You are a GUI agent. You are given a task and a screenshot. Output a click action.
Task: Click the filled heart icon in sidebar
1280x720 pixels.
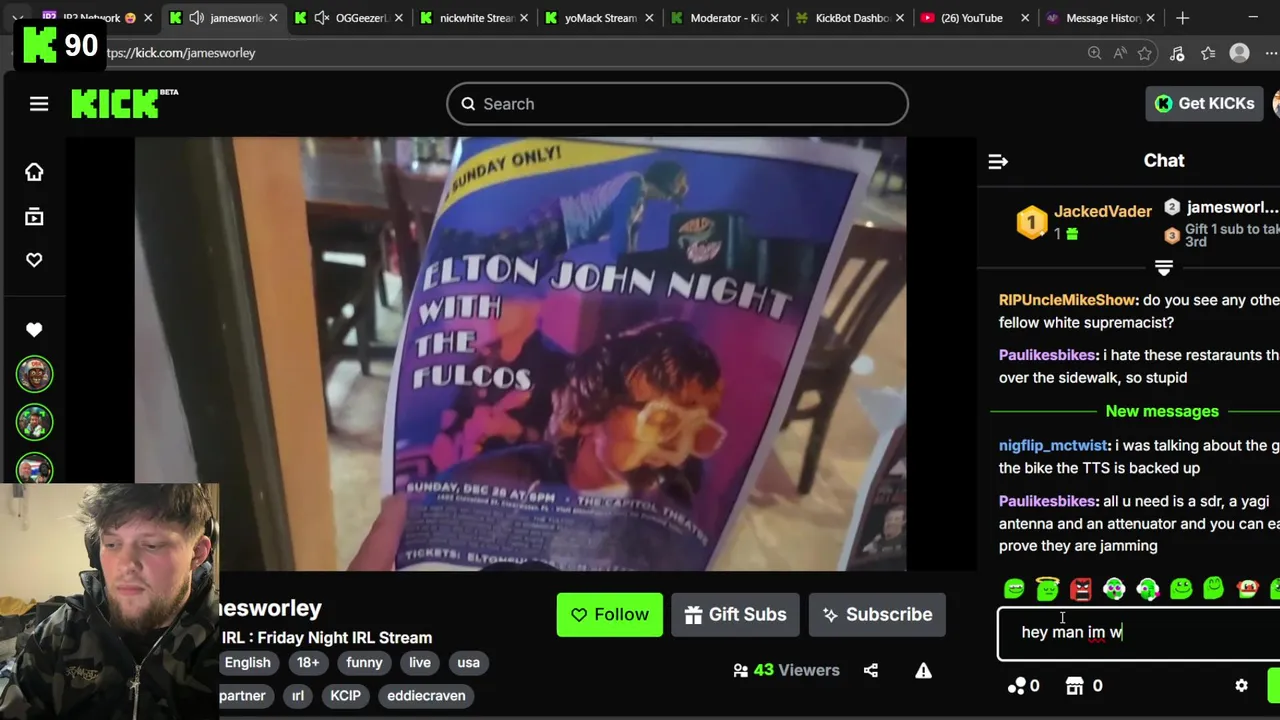pos(34,329)
